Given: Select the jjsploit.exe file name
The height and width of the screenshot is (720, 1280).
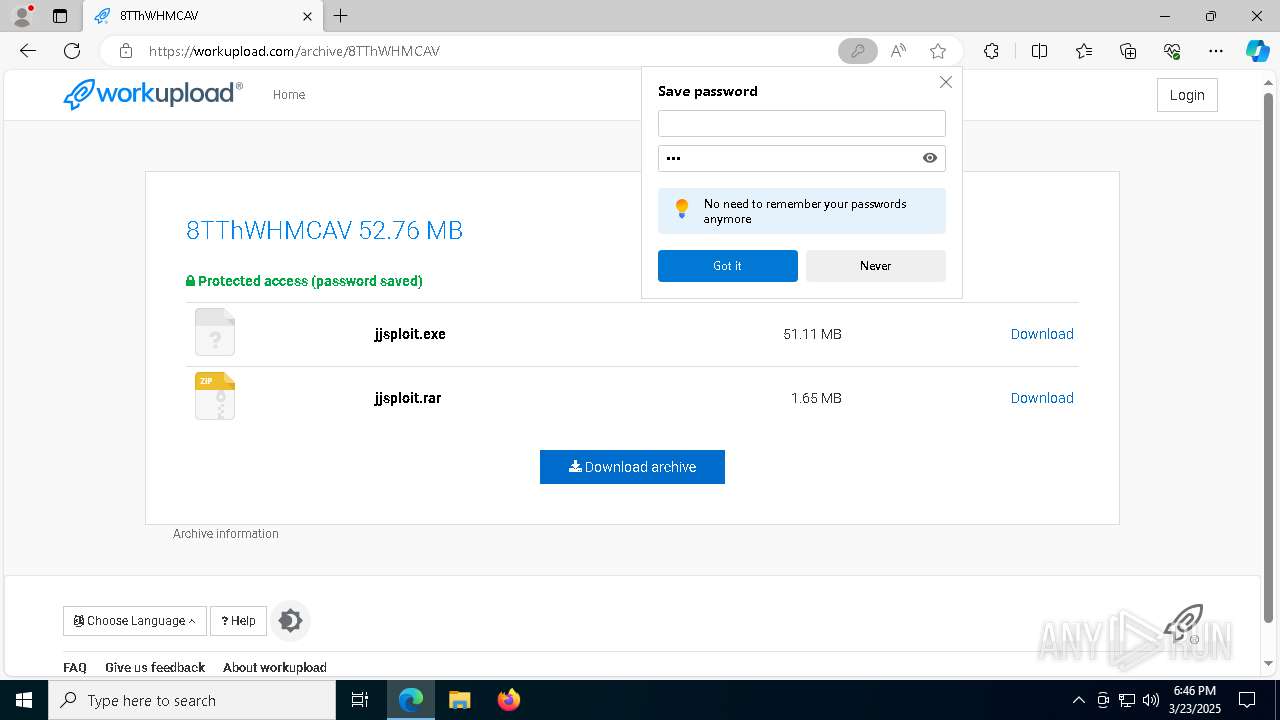Looking at the screenshot, I should pos(410,334).
